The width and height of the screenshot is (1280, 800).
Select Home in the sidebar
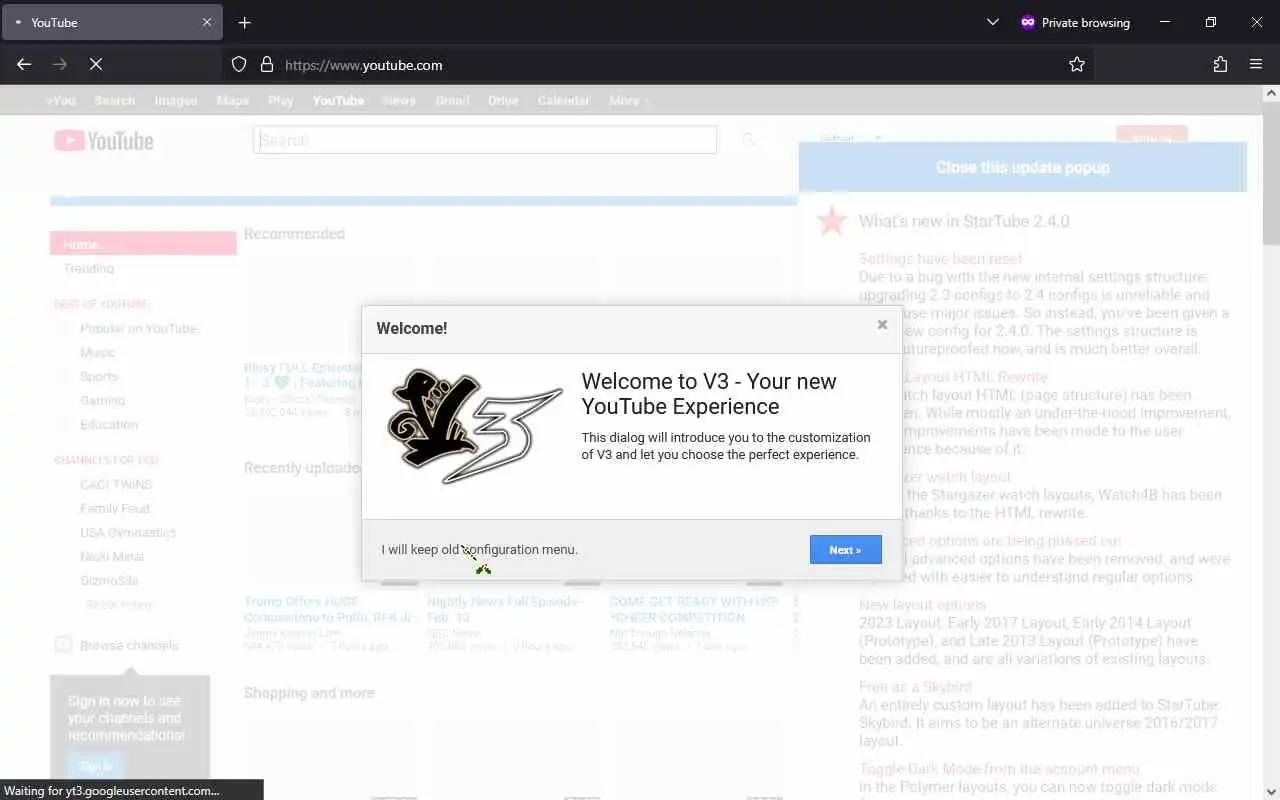(x=143, y=244)
